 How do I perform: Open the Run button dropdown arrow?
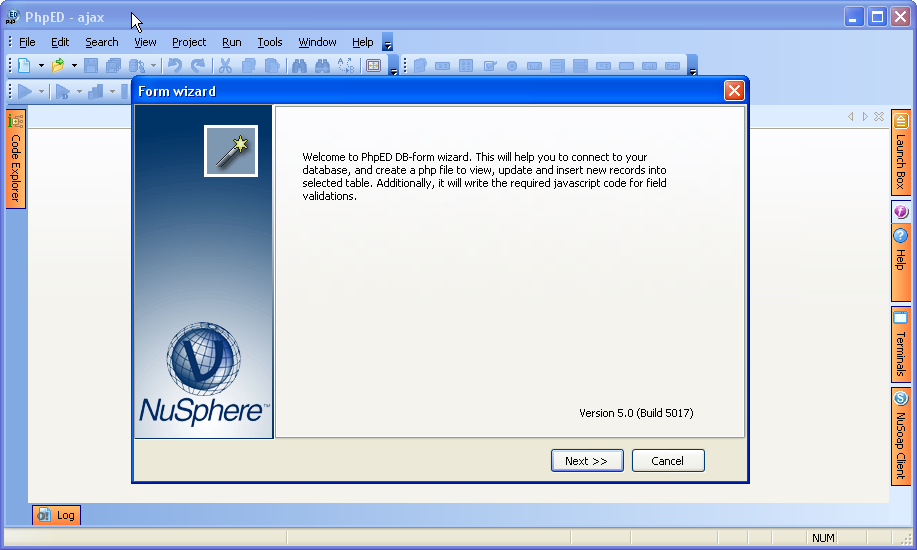pos(41,91)
